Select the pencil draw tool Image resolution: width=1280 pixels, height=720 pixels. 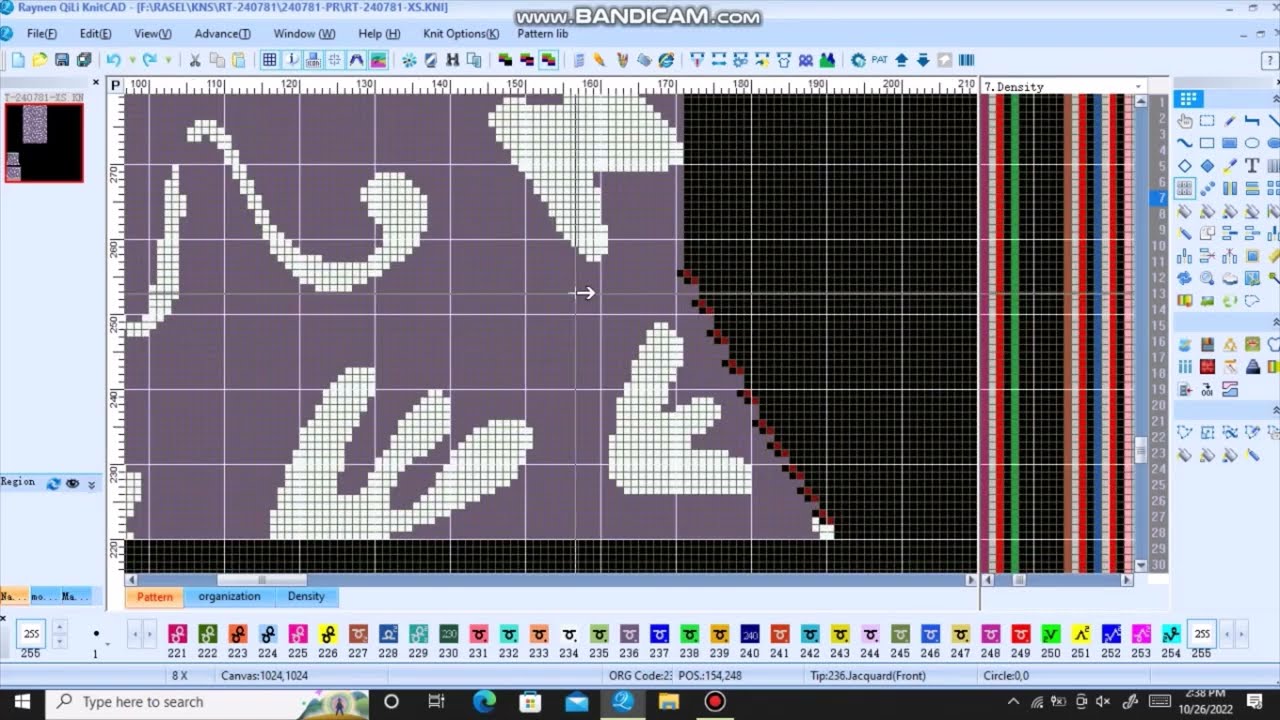[x=1230, y=121]
